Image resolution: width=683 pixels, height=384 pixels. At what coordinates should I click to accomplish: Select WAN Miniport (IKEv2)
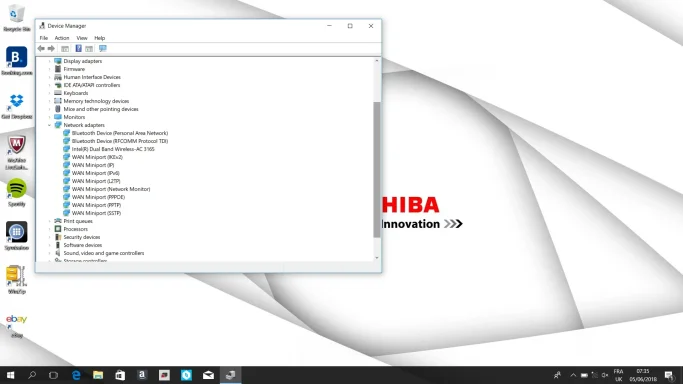tap(97, 157)
